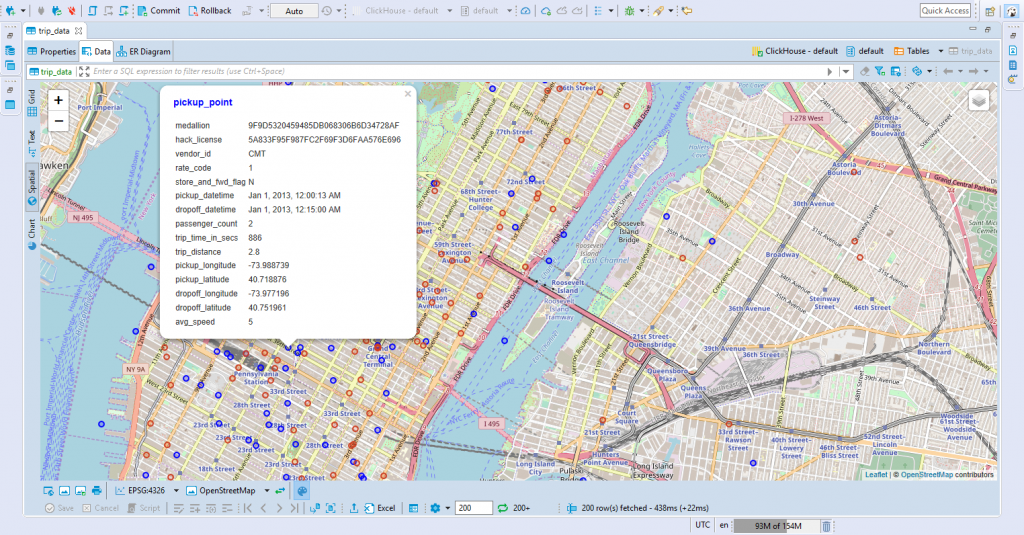Image resolution: width=1024 pixels, height=535 pixels.
Task: Switch to Spatial view in side panel
Action: pos(32,187)
